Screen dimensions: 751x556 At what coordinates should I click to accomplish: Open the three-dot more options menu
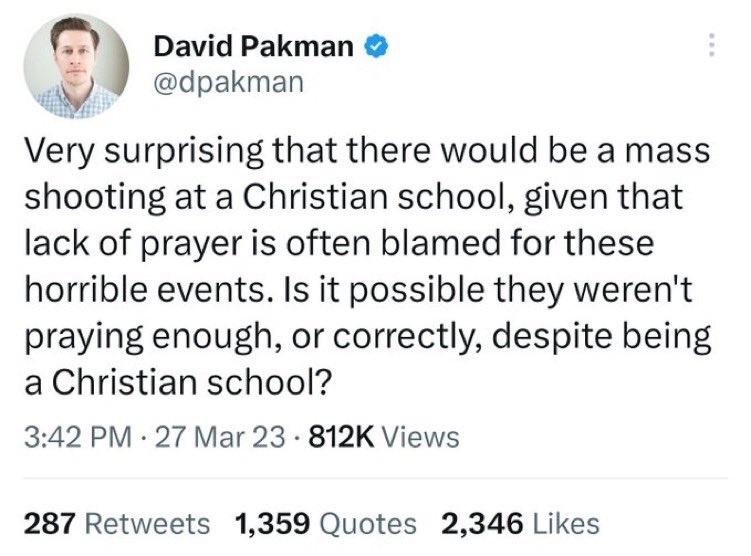(x=712, y=45)
